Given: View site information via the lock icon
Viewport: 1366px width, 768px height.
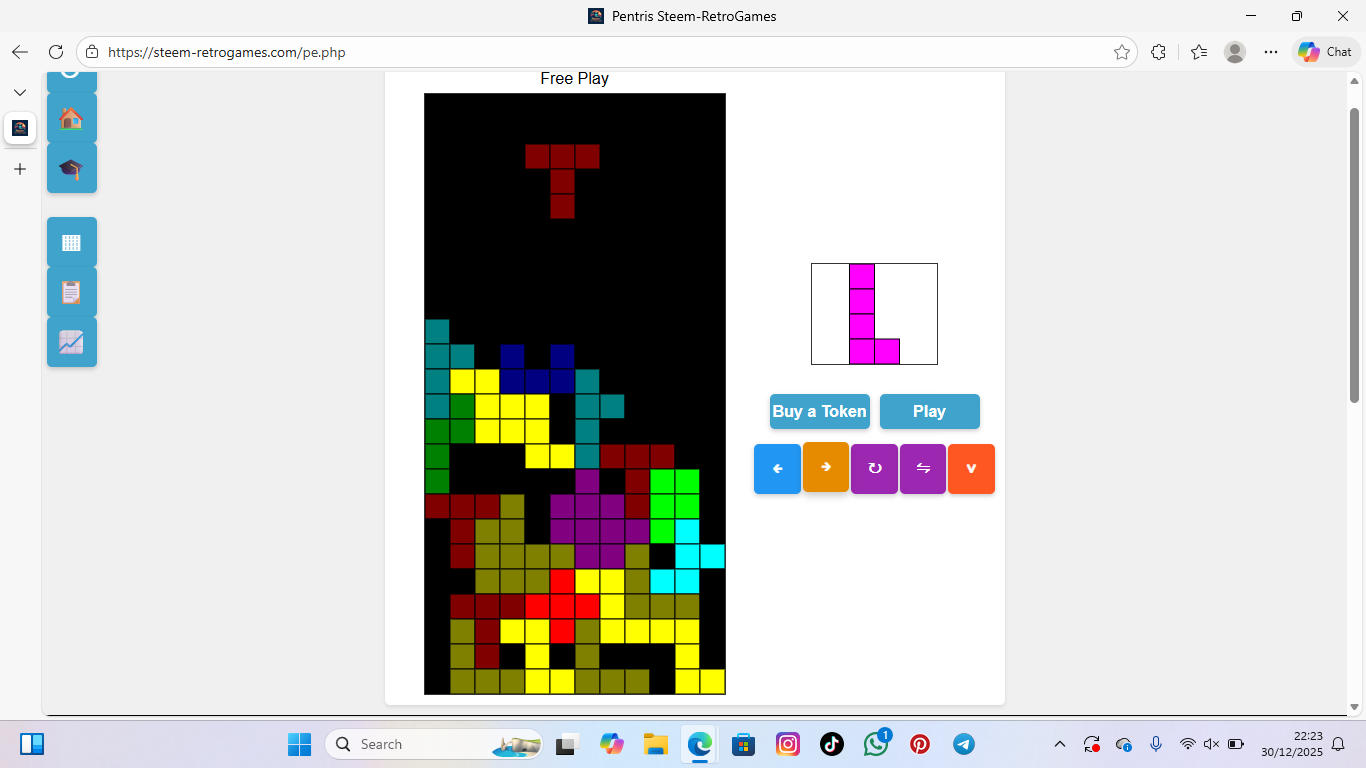Looking at the screenshot, I should [92, 52].
